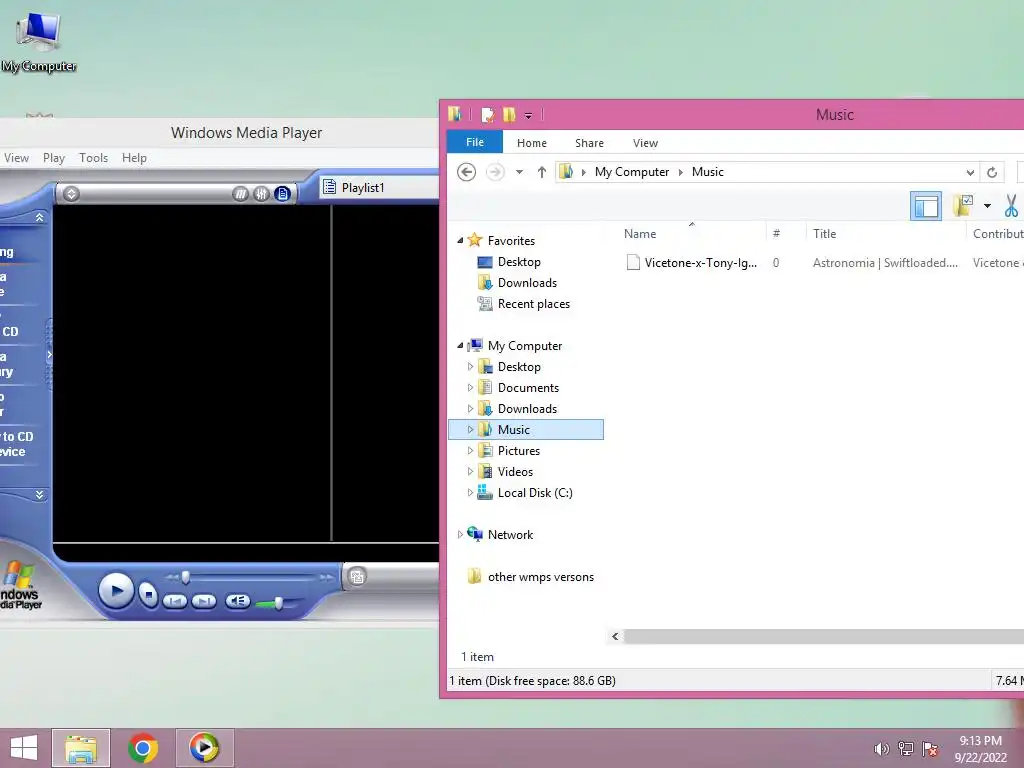1024x768 pixels.
Task: Sort files by the Name column
Action: 640,234
